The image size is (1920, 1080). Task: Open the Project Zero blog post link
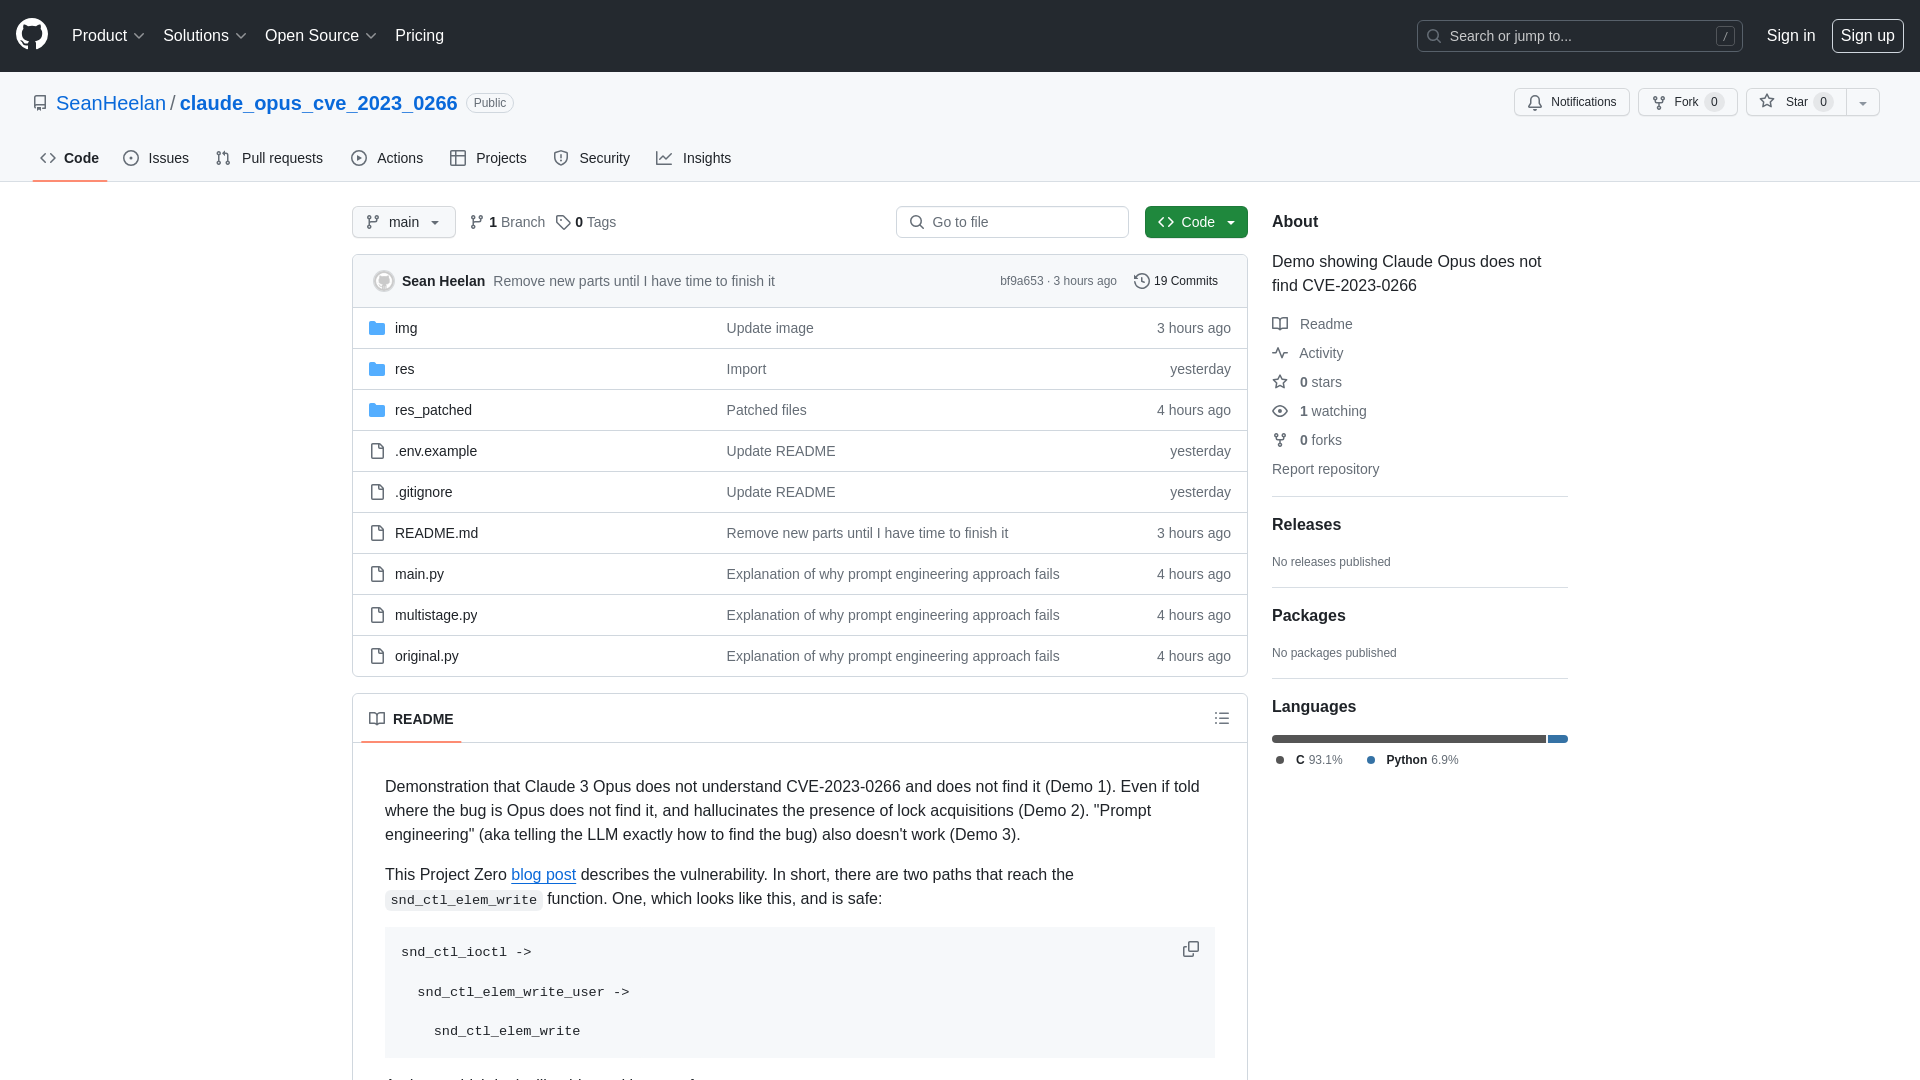[x=543, y=874]
